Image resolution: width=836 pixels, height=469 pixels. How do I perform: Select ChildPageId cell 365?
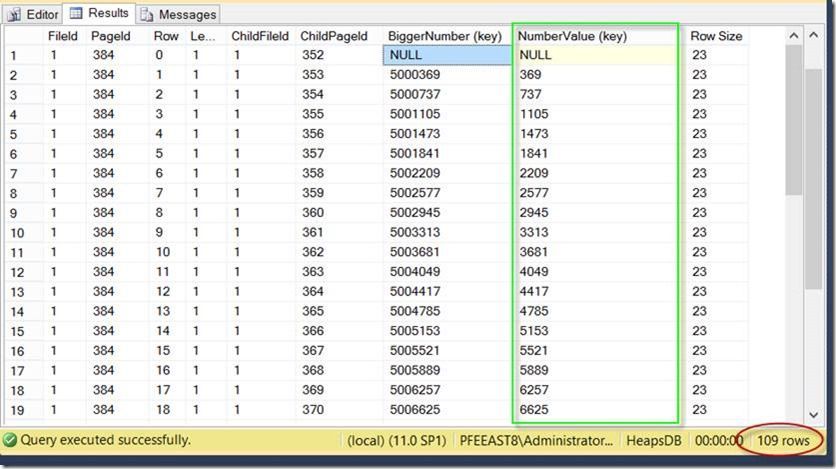coord(339,311)
